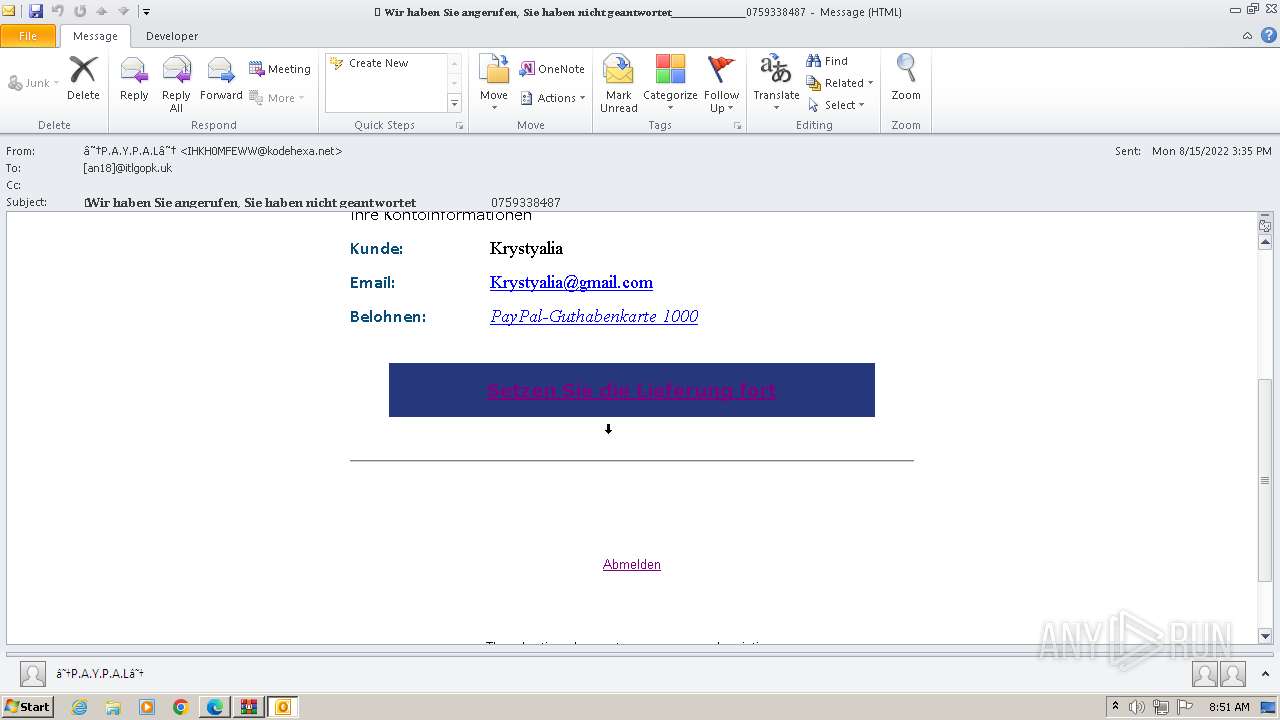Open the File tab

coord(28,36)
